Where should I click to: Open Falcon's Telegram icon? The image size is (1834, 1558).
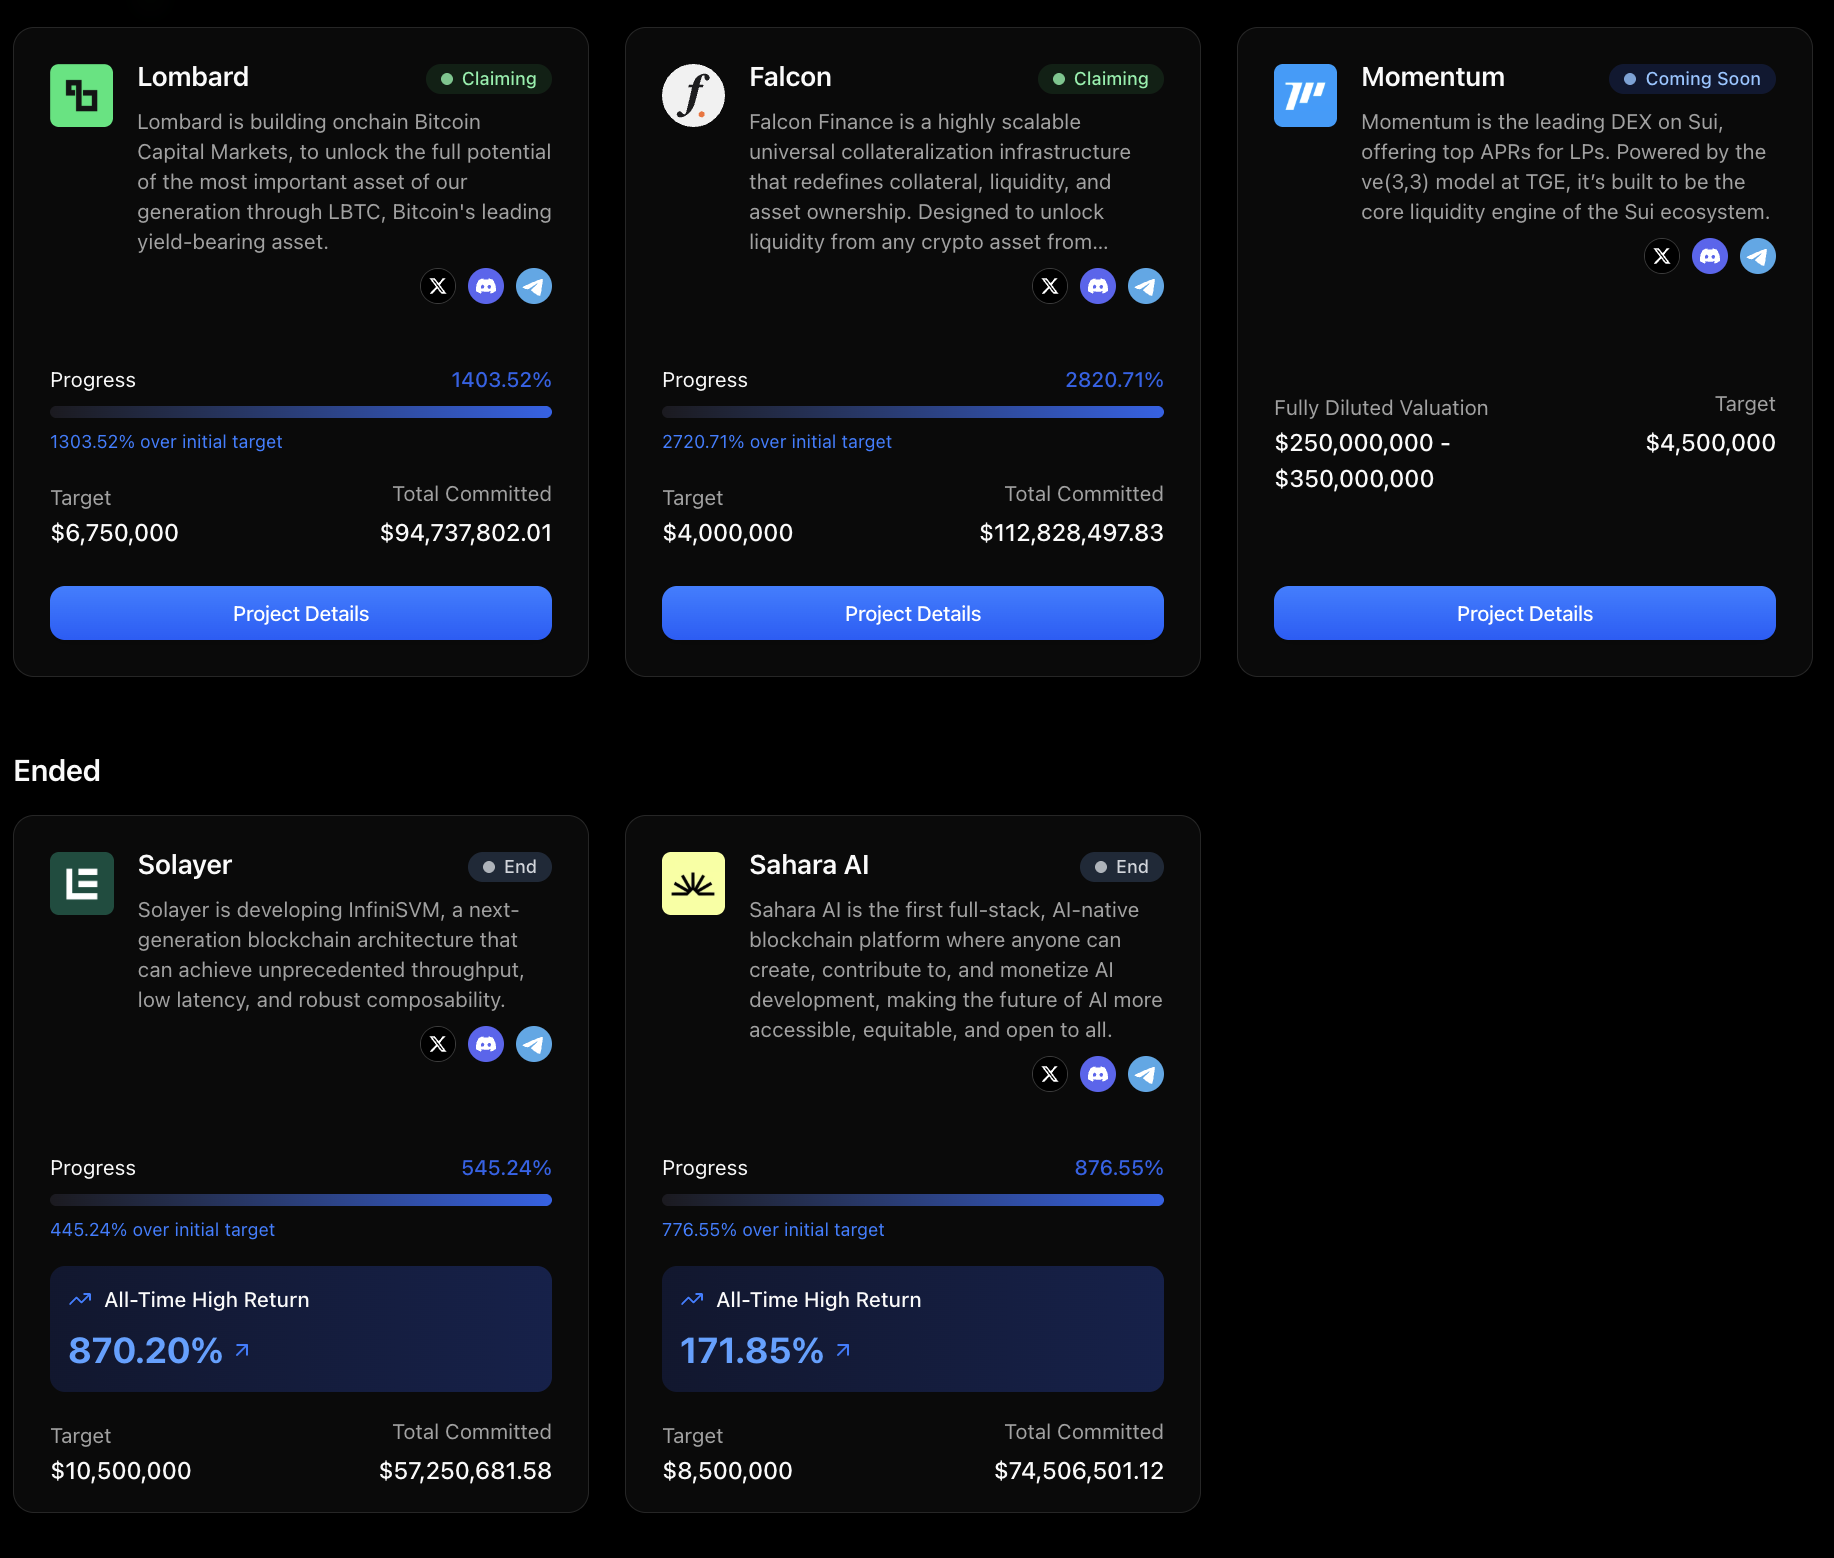[1146, 286]
